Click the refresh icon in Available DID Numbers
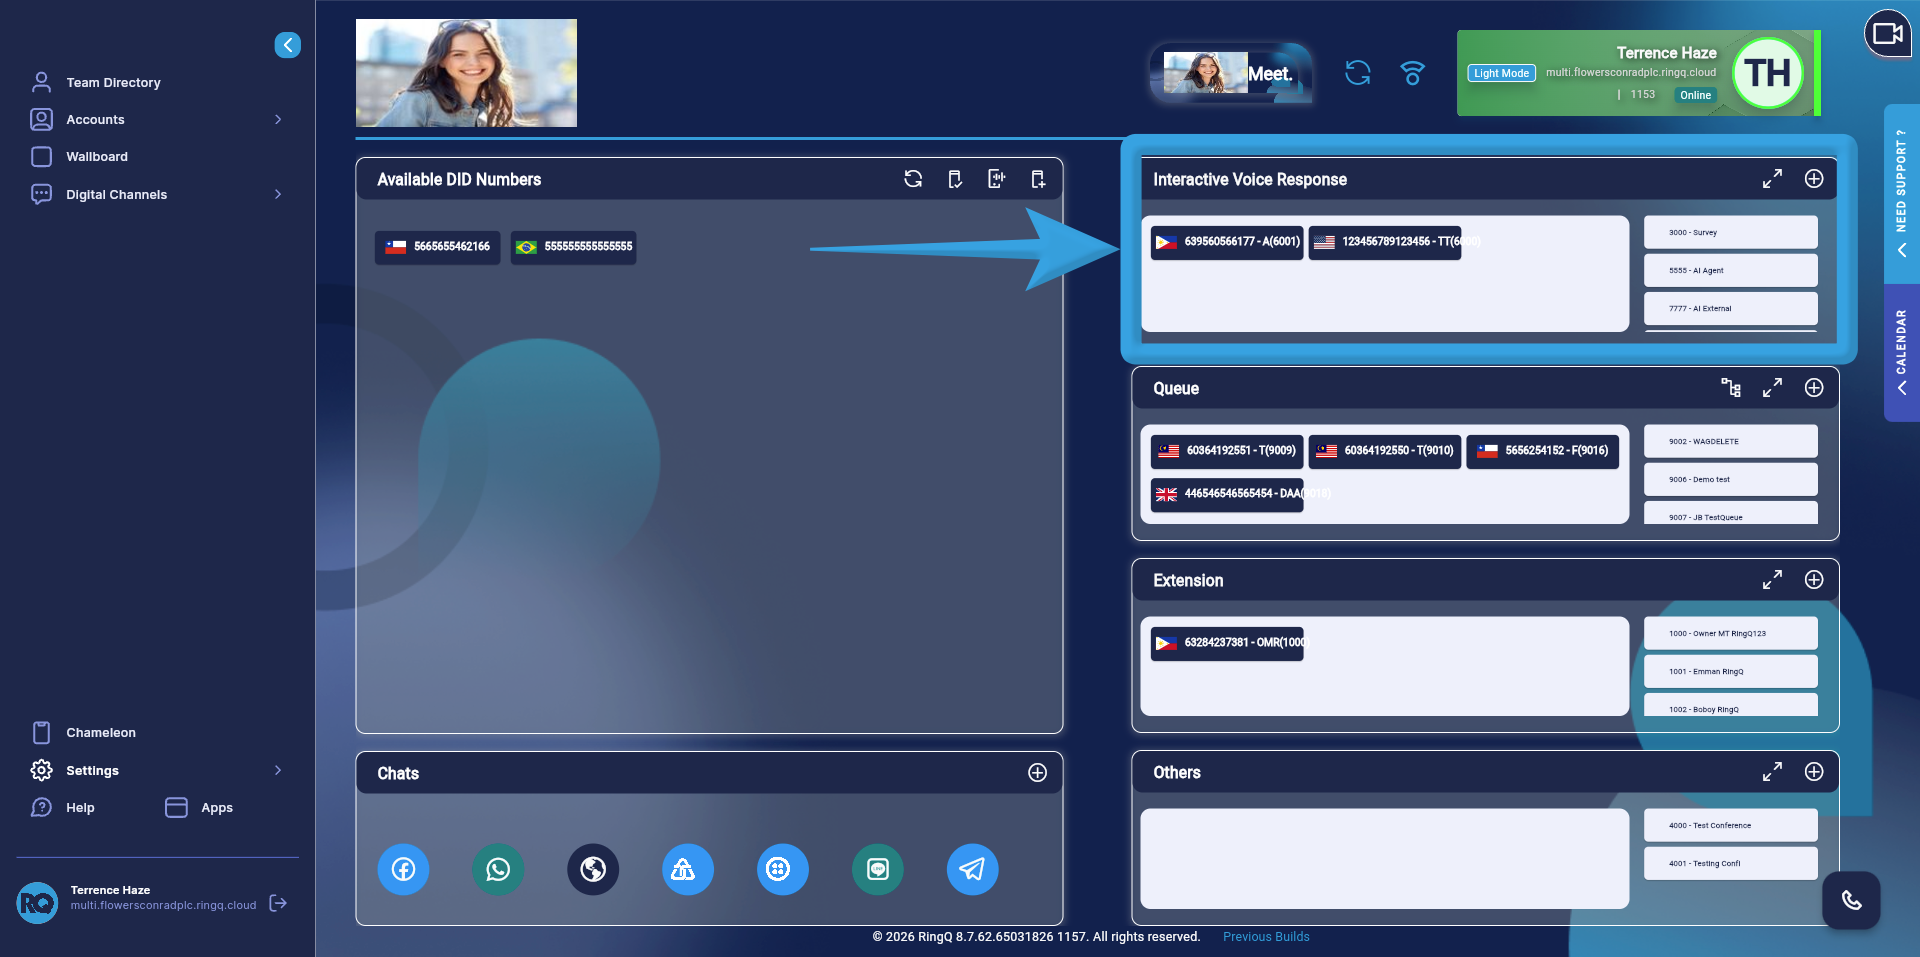Viewport: 1920px width, 957px height. [913, 179]
